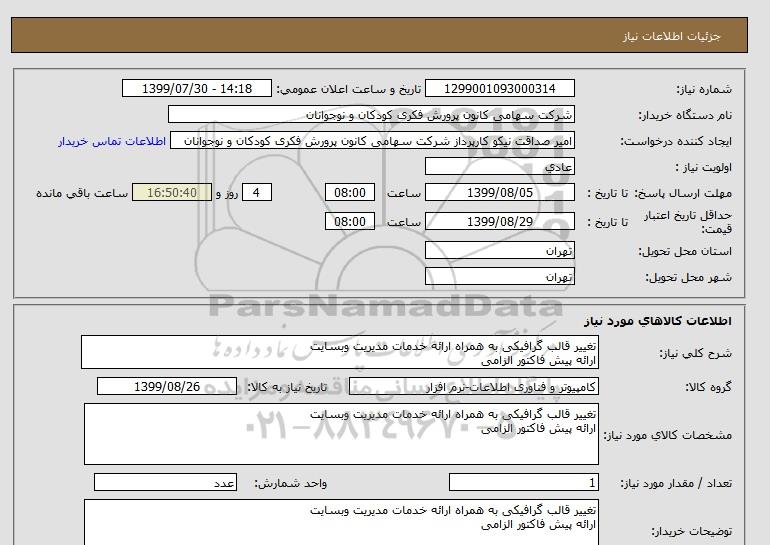Select the goods need date 1399/08/26
Viewport: 770px width, 545px height.
[167, 386]
